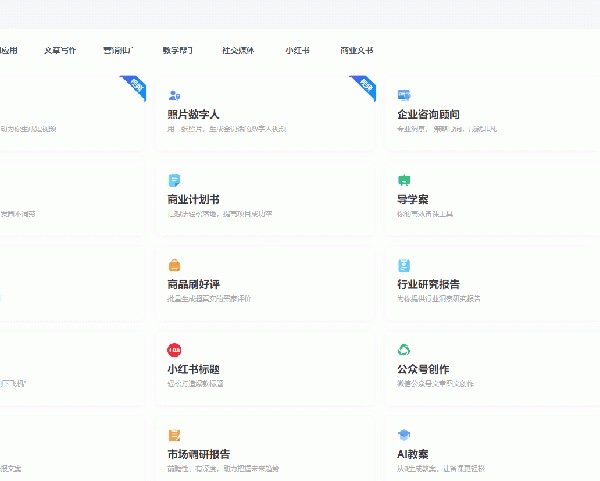The width and height of the screenshot is (600, 481).
Task: Select the red 小红书标题 icon
Action: coord(175,350)
